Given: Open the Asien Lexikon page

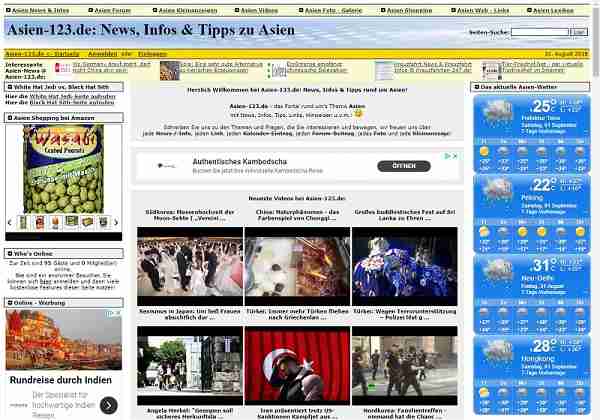Looking at the screenshot, I should 553,11.
